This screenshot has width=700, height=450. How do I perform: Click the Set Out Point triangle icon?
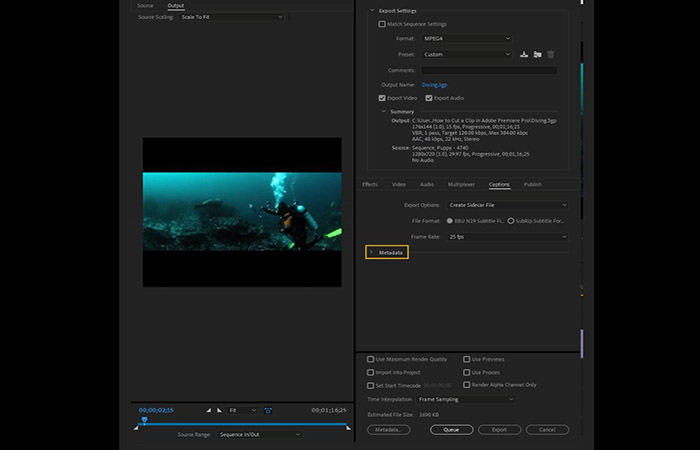tap(219, 410)
